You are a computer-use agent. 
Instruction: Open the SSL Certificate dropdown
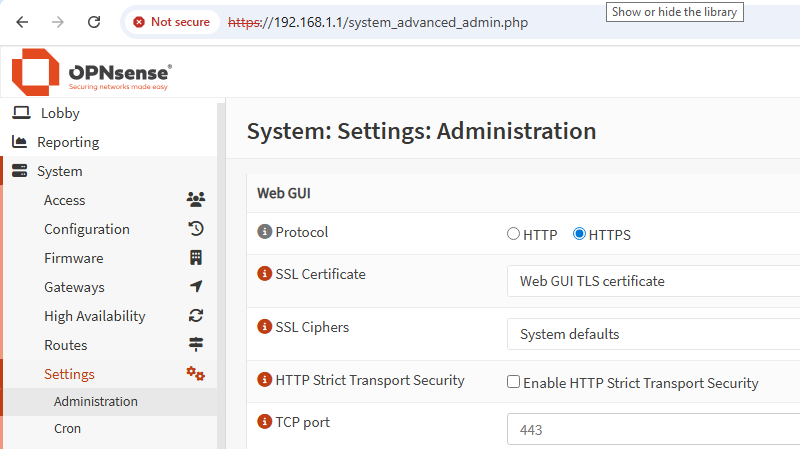(653, 281)
